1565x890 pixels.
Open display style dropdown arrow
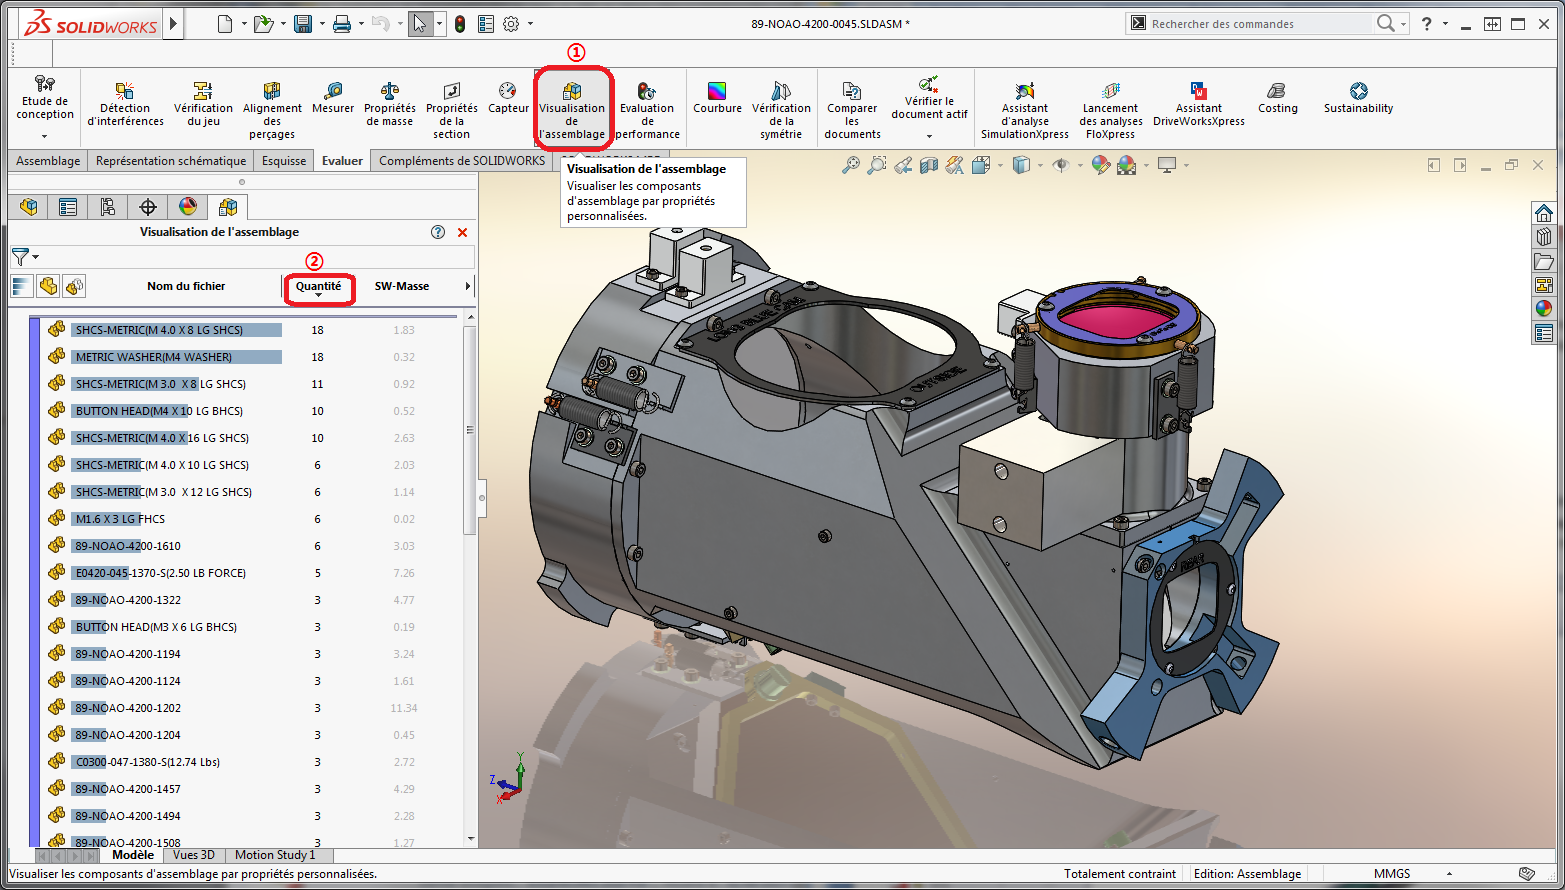pyautogui.click(x=1040, y=165)
